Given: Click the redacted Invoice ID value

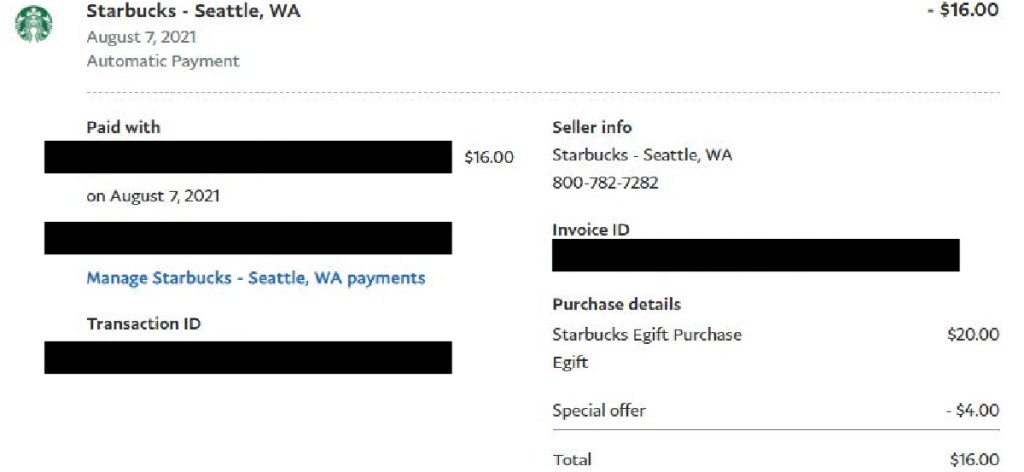Looking at the screenshot, I should pos(755,255).
